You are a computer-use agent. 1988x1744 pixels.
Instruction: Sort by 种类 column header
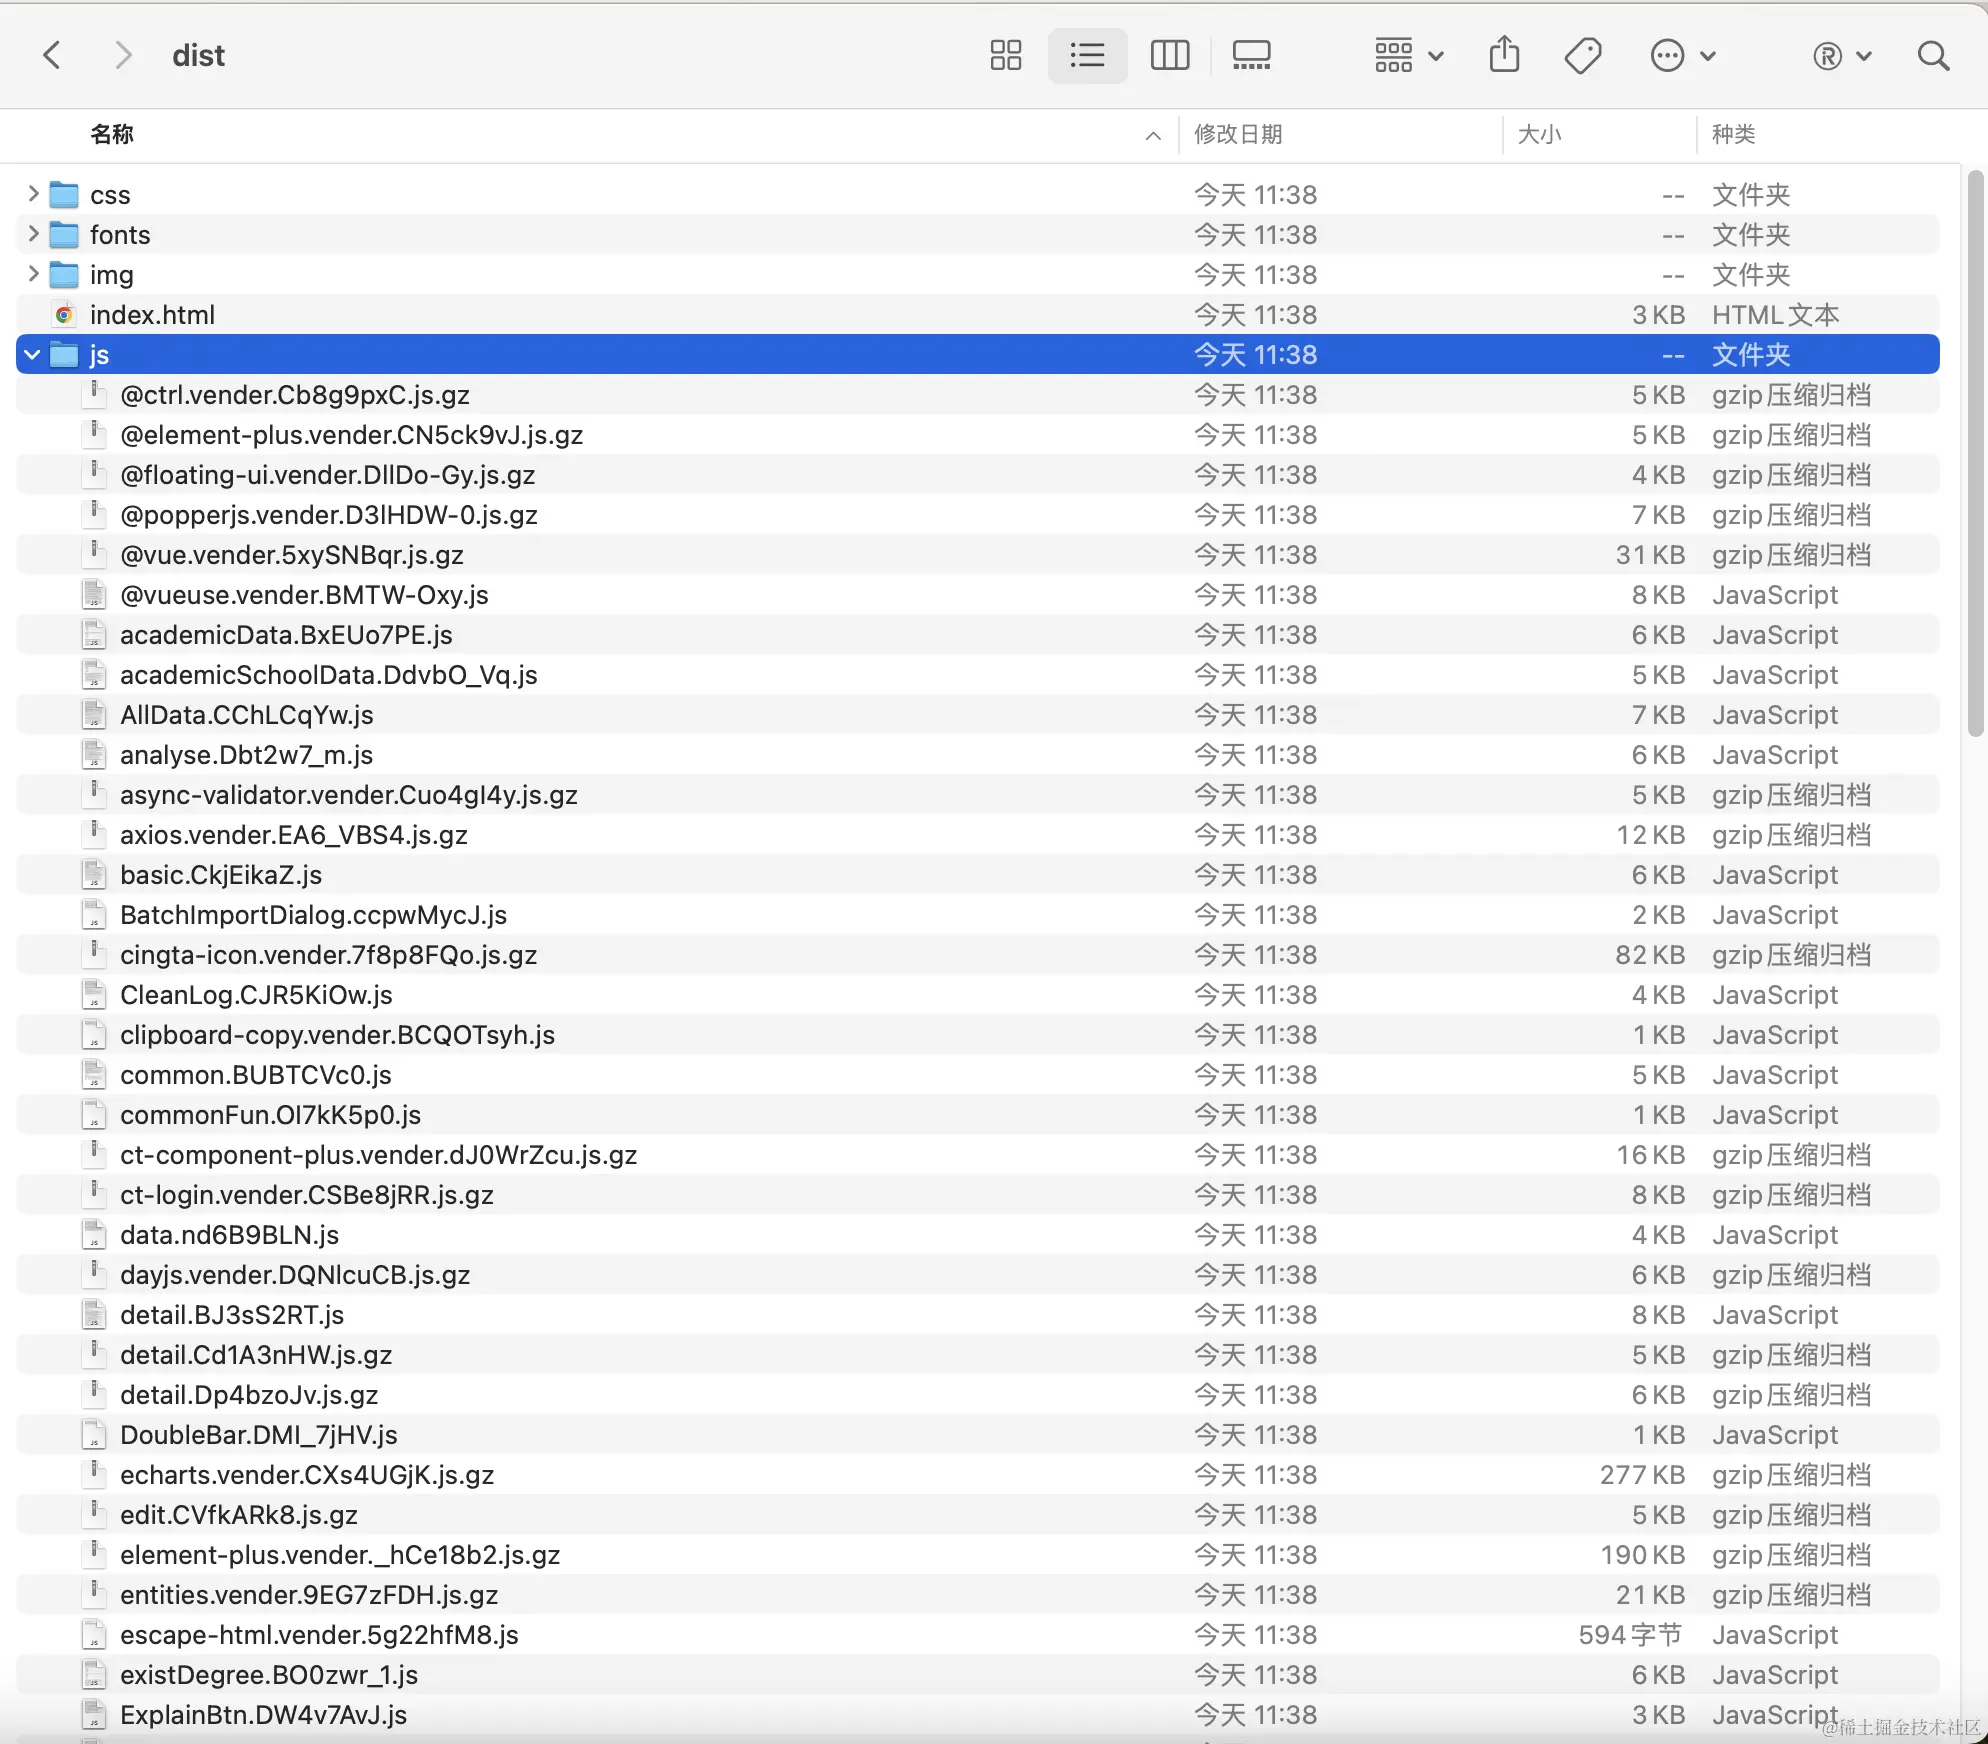(1733, 134)
